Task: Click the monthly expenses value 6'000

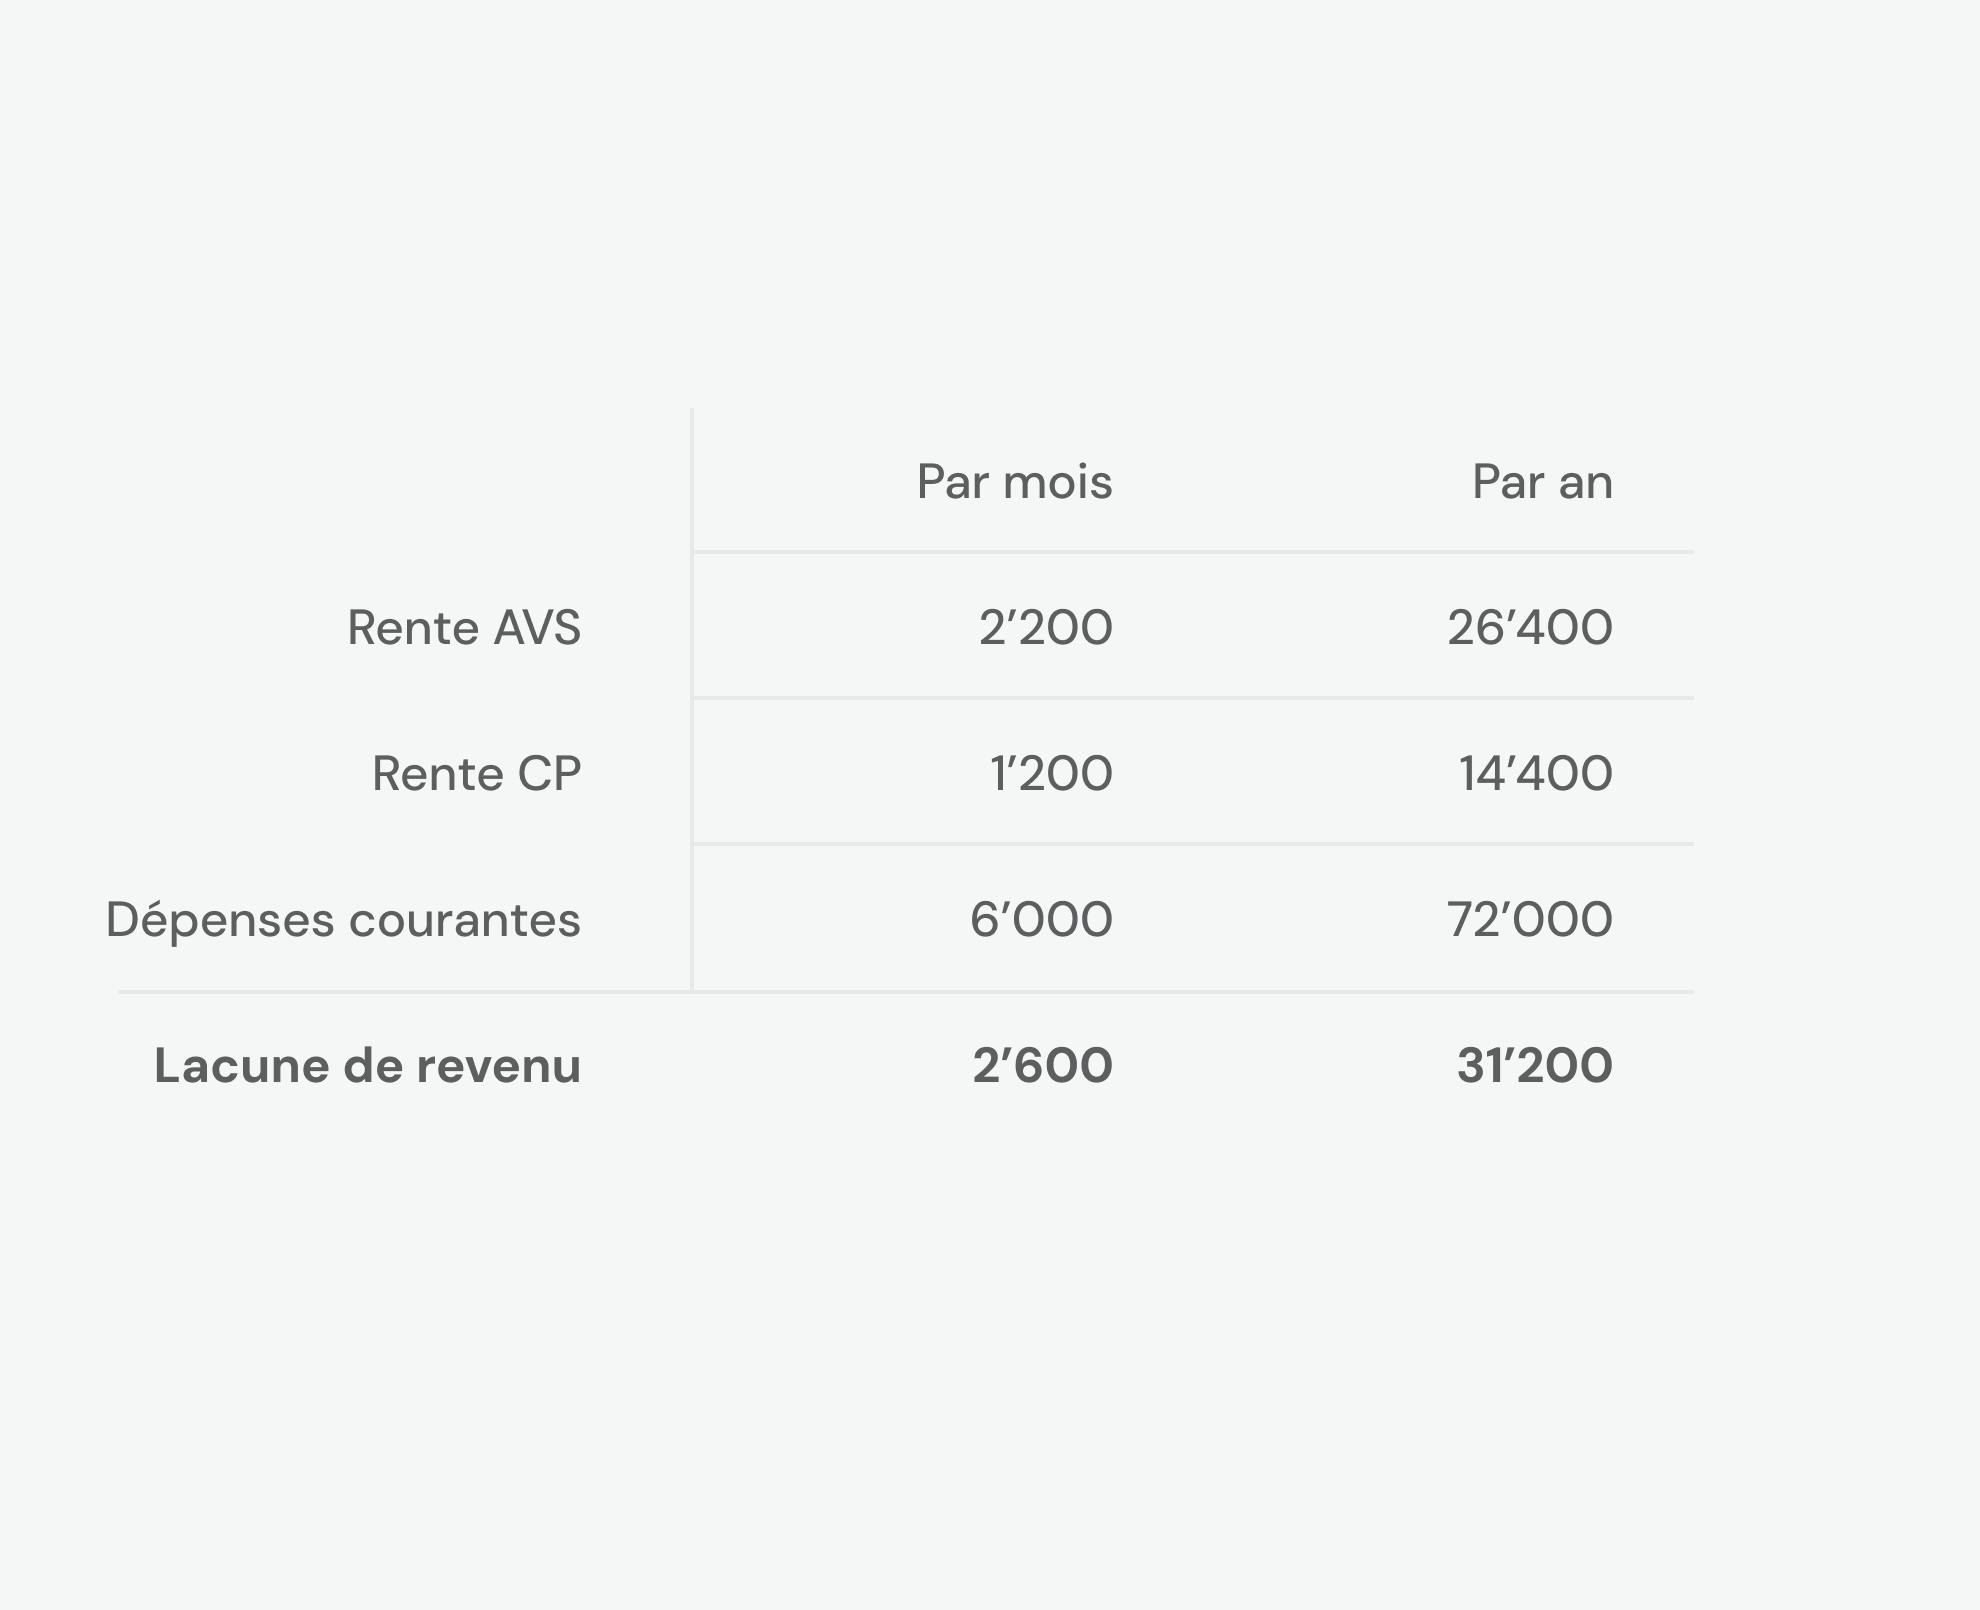Action: tap(1041, 920)
